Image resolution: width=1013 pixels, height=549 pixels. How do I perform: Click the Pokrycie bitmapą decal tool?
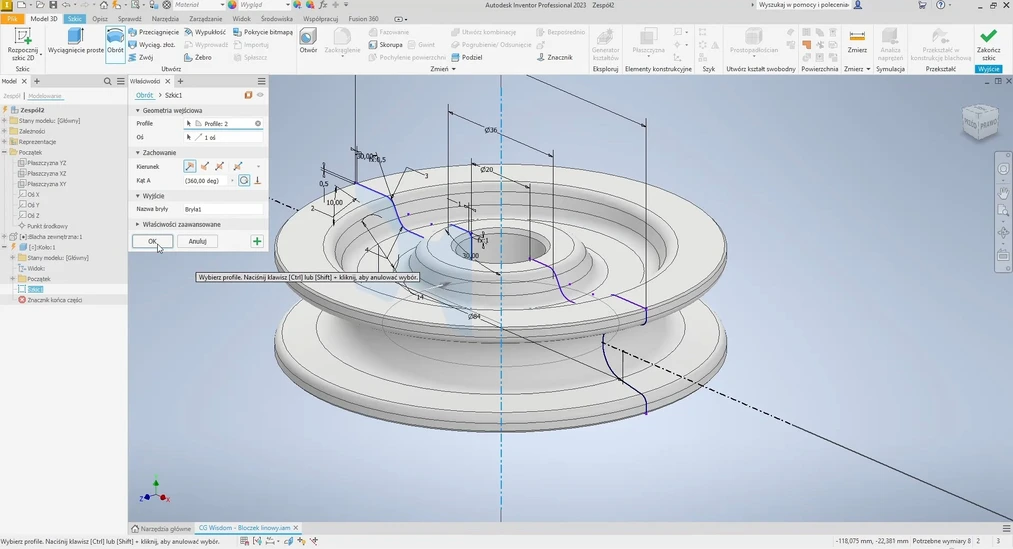point(263,32)
